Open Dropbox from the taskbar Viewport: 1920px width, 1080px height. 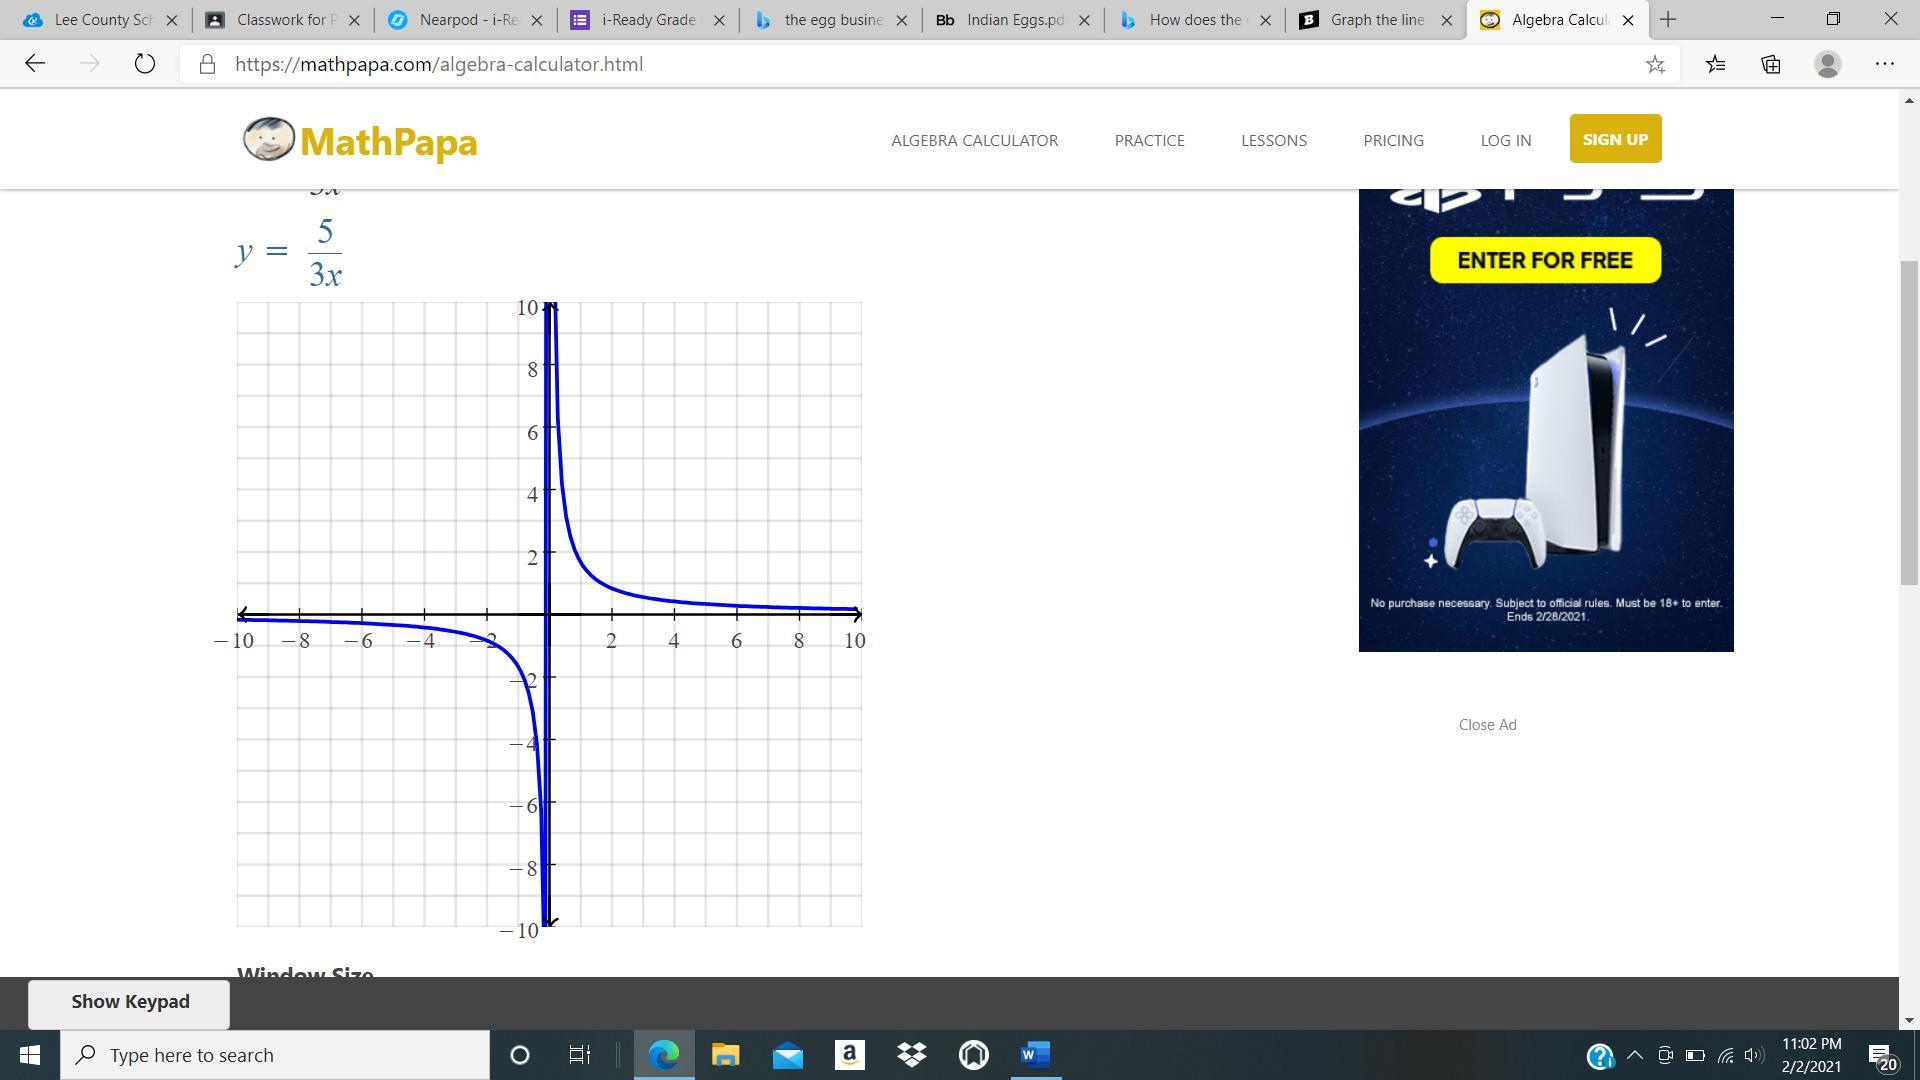tap(911, 1055)
